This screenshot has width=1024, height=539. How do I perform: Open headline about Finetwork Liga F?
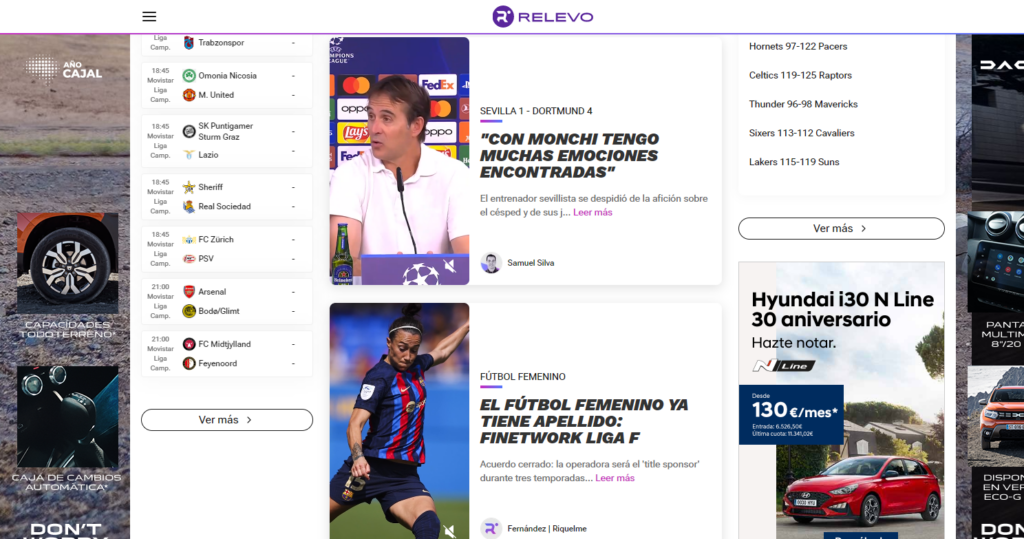point(584,421)
